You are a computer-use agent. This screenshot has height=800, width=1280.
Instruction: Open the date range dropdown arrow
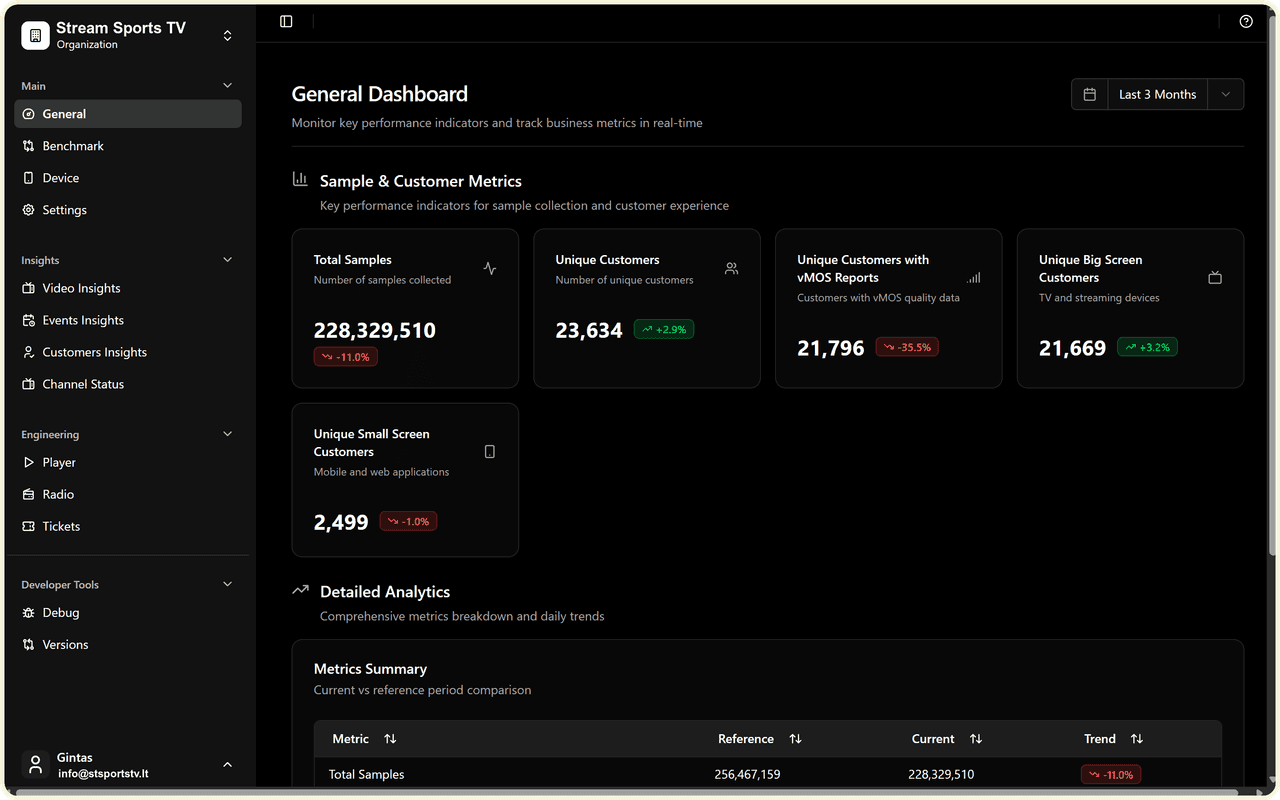(1226, 94)
